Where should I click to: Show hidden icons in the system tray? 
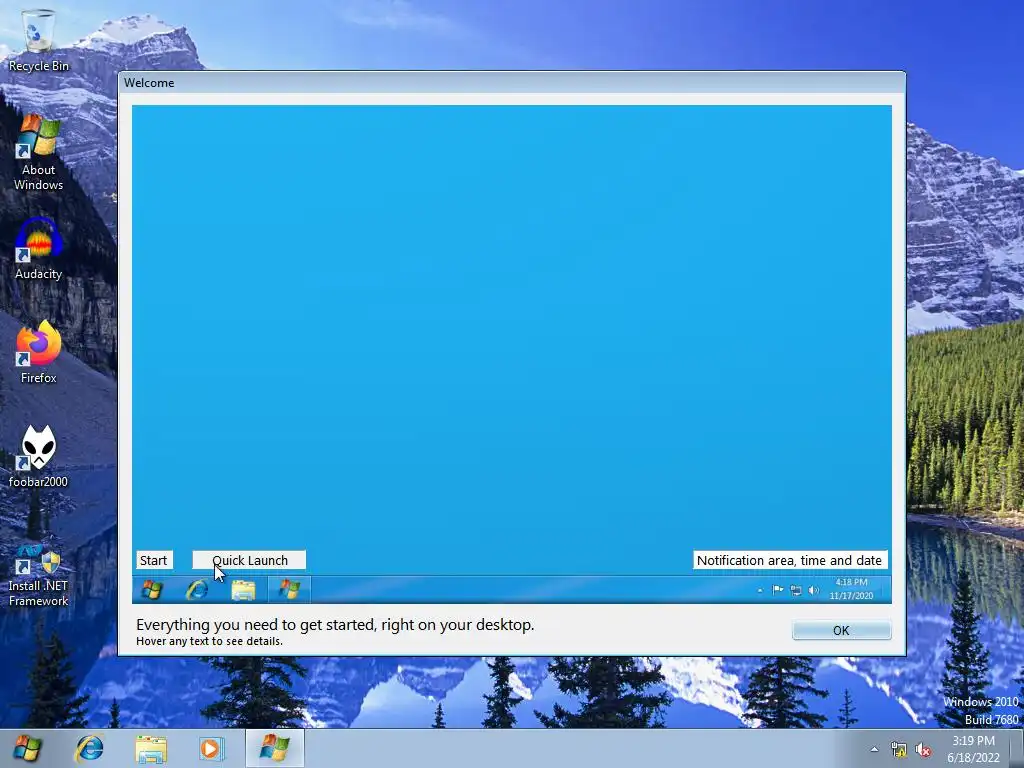pyautogui.click(x=874, y=749)
